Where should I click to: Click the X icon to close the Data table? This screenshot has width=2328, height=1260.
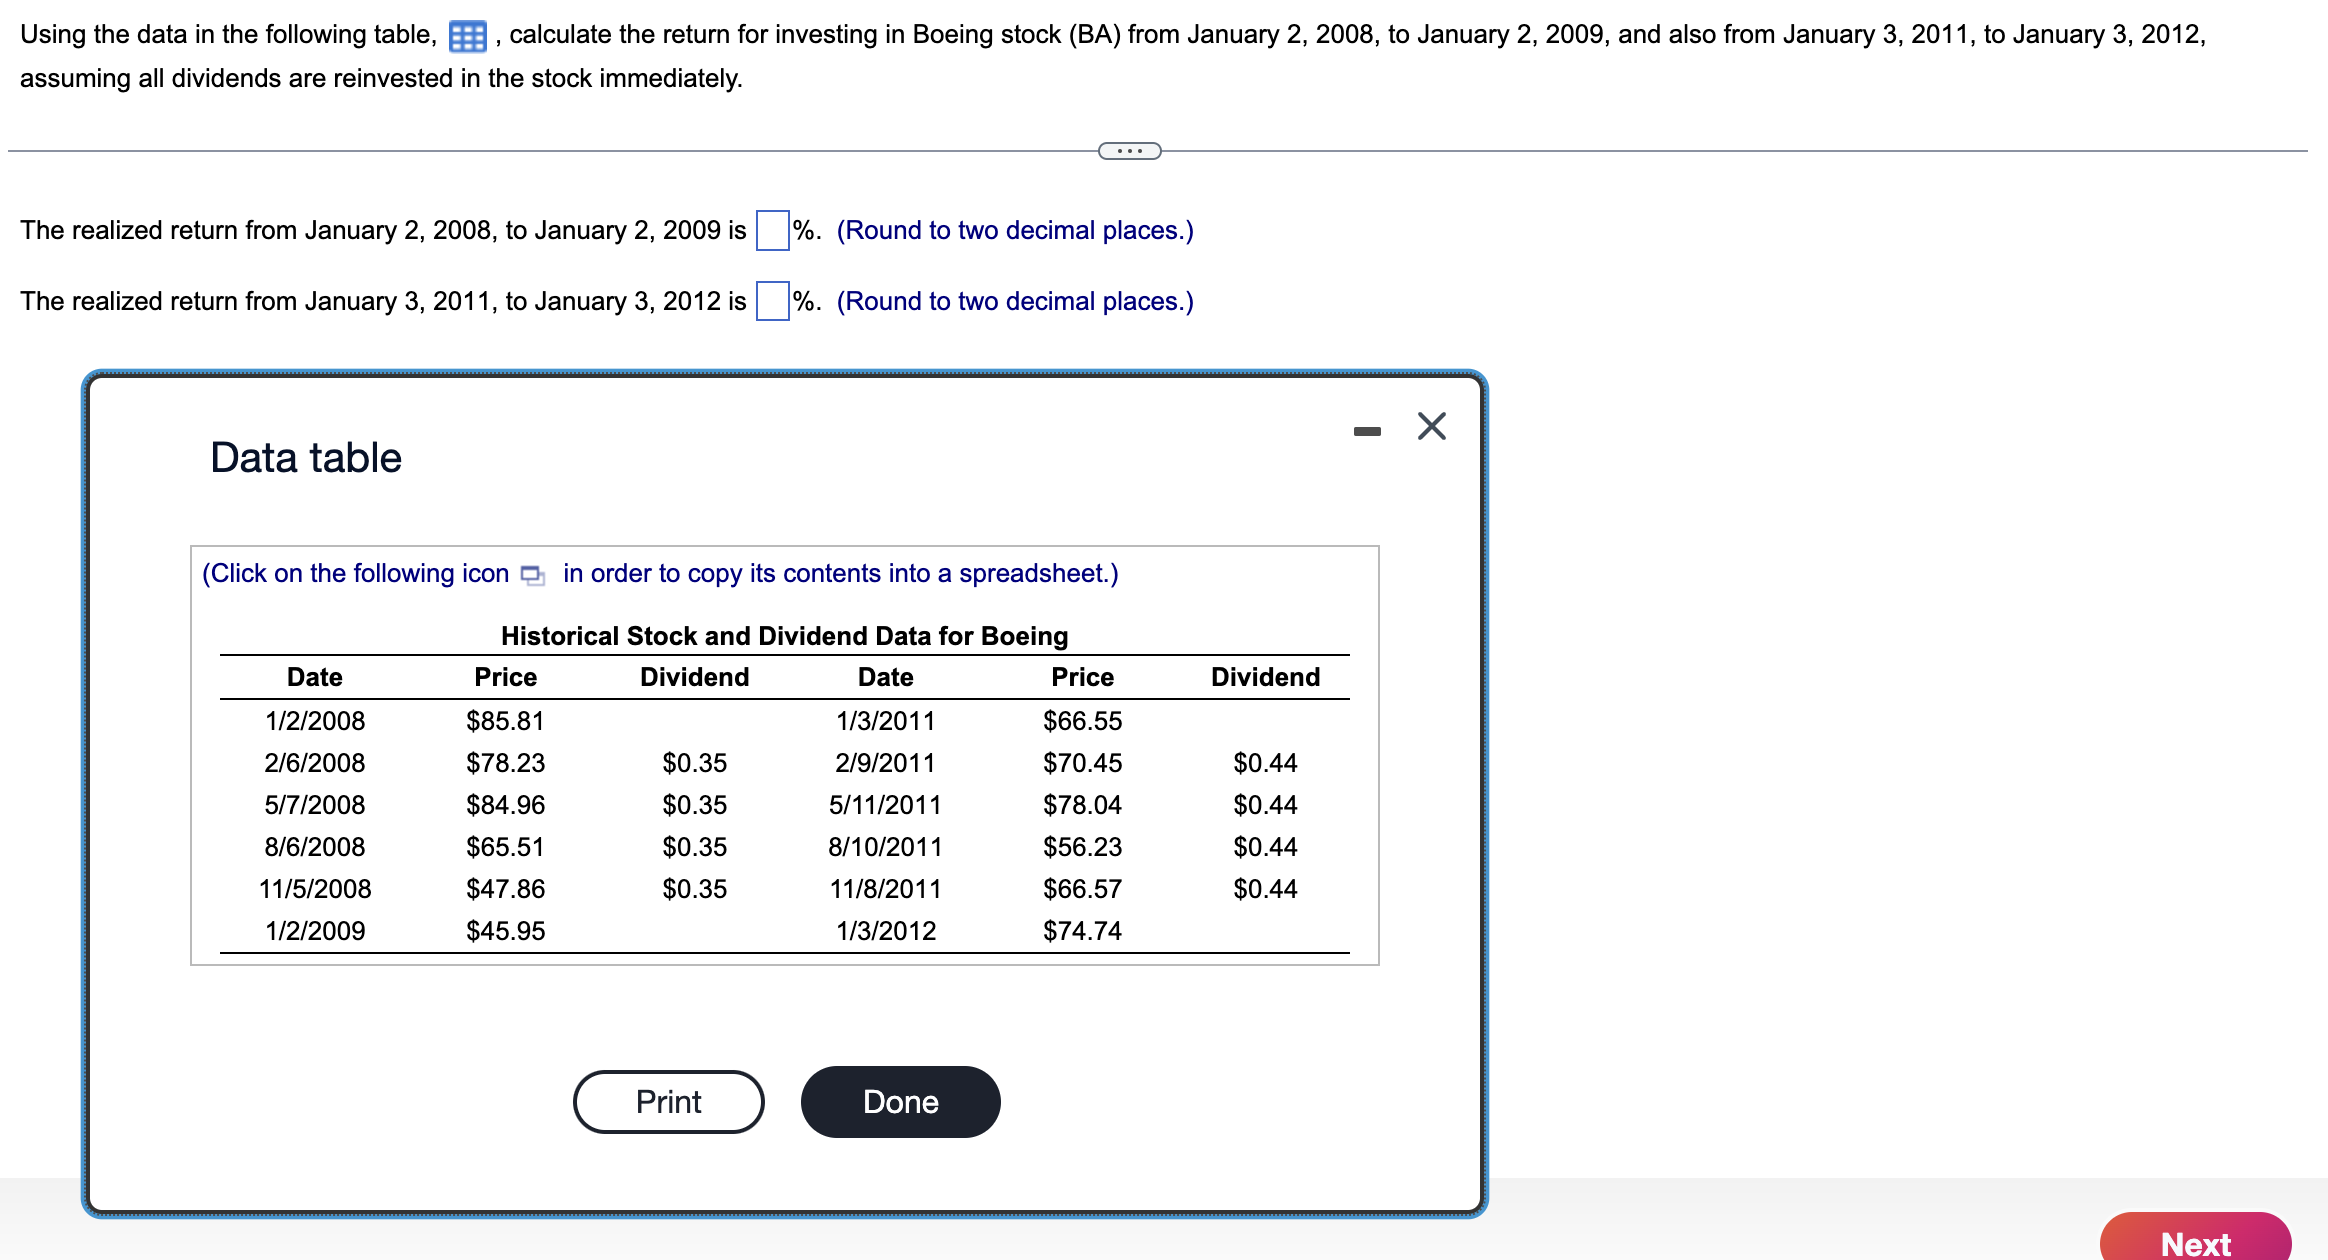point(1432,426)
